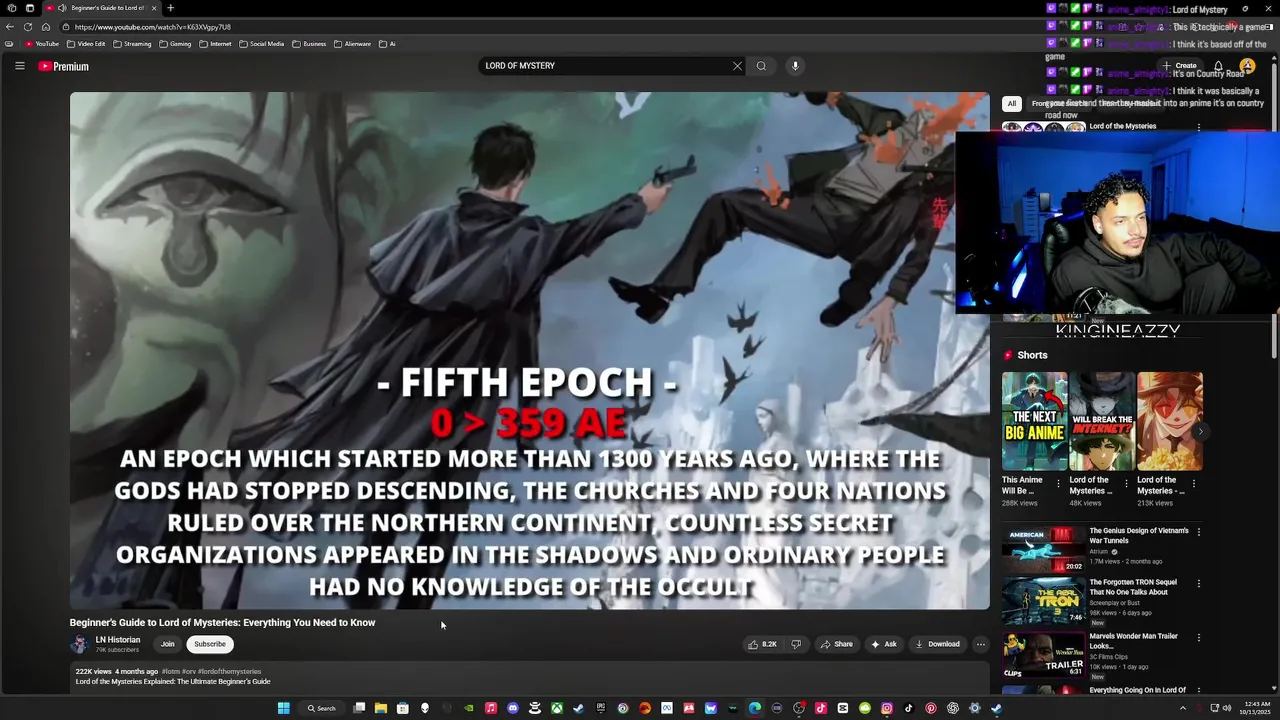Image resolution: width=1280 pixels, height=720 pixels.
Task: Go to YouTube Premium home logo
Action: point(64,66)
